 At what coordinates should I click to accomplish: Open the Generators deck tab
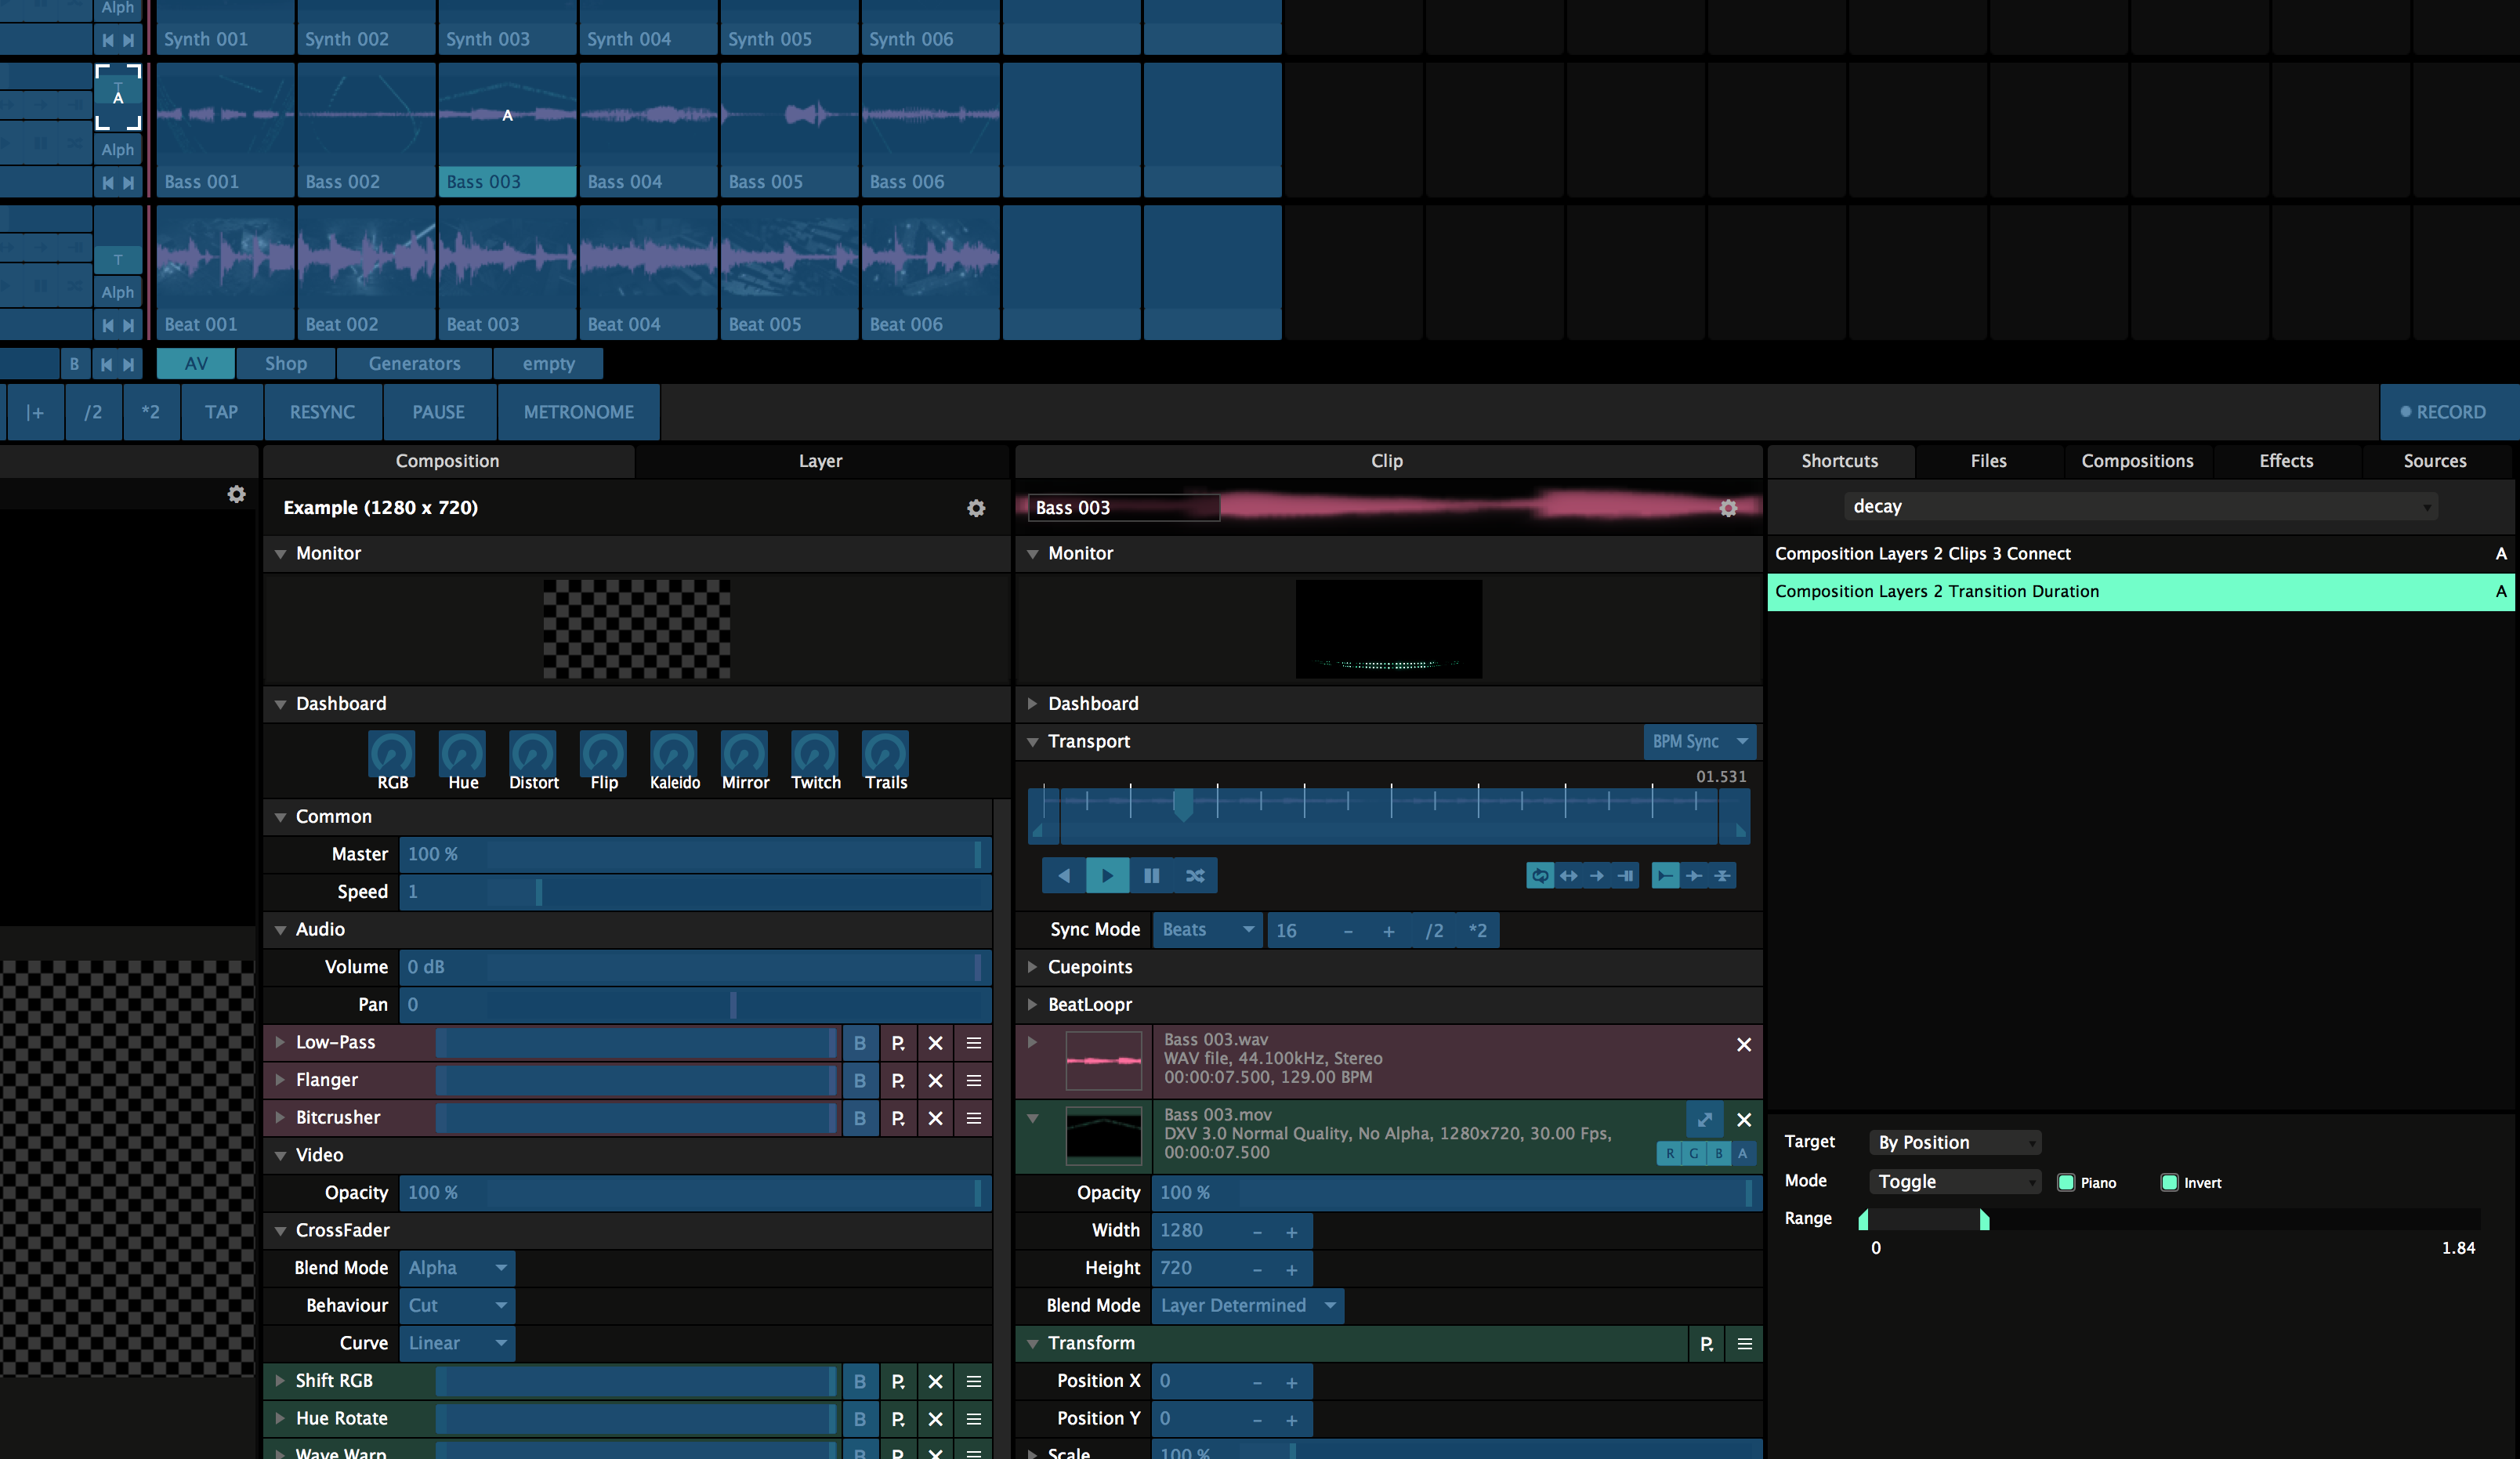click(414, 364)
